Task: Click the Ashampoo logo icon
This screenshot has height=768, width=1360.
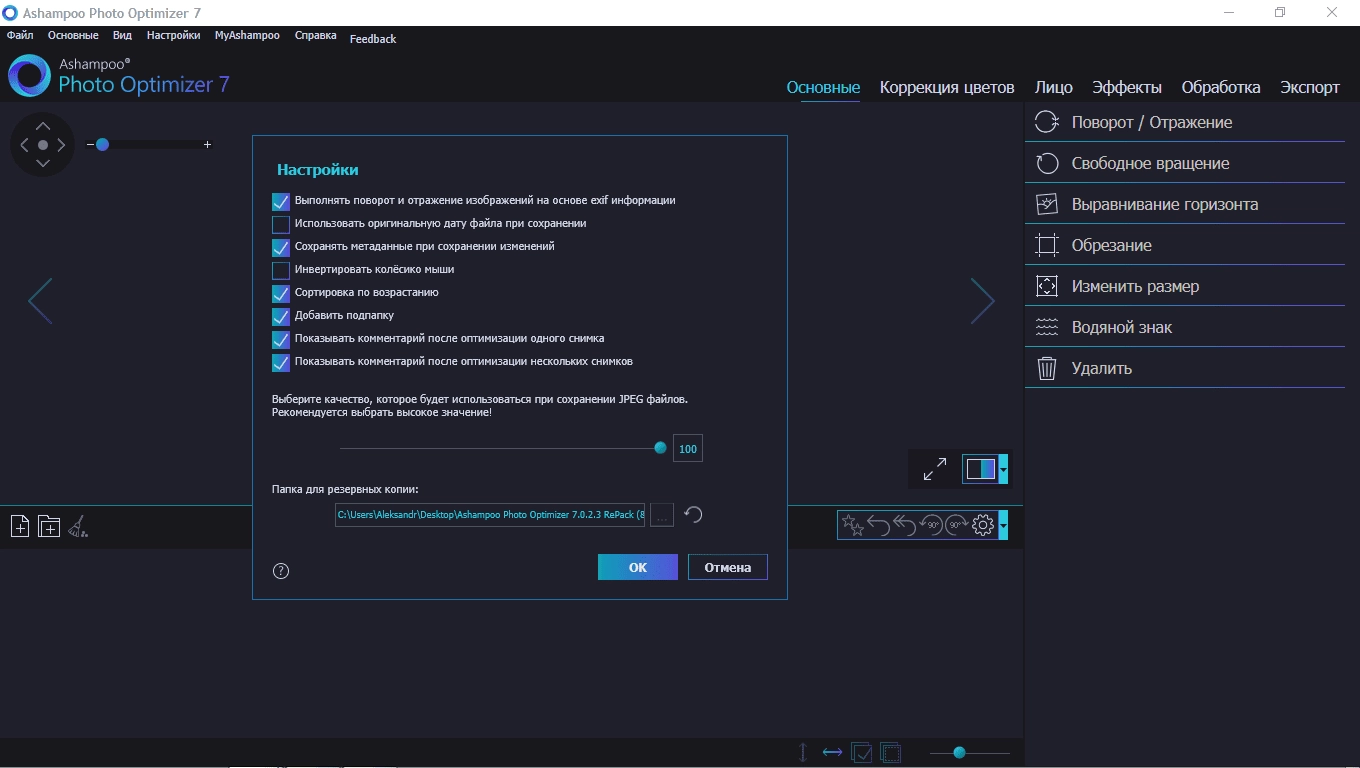Action: 29,76
